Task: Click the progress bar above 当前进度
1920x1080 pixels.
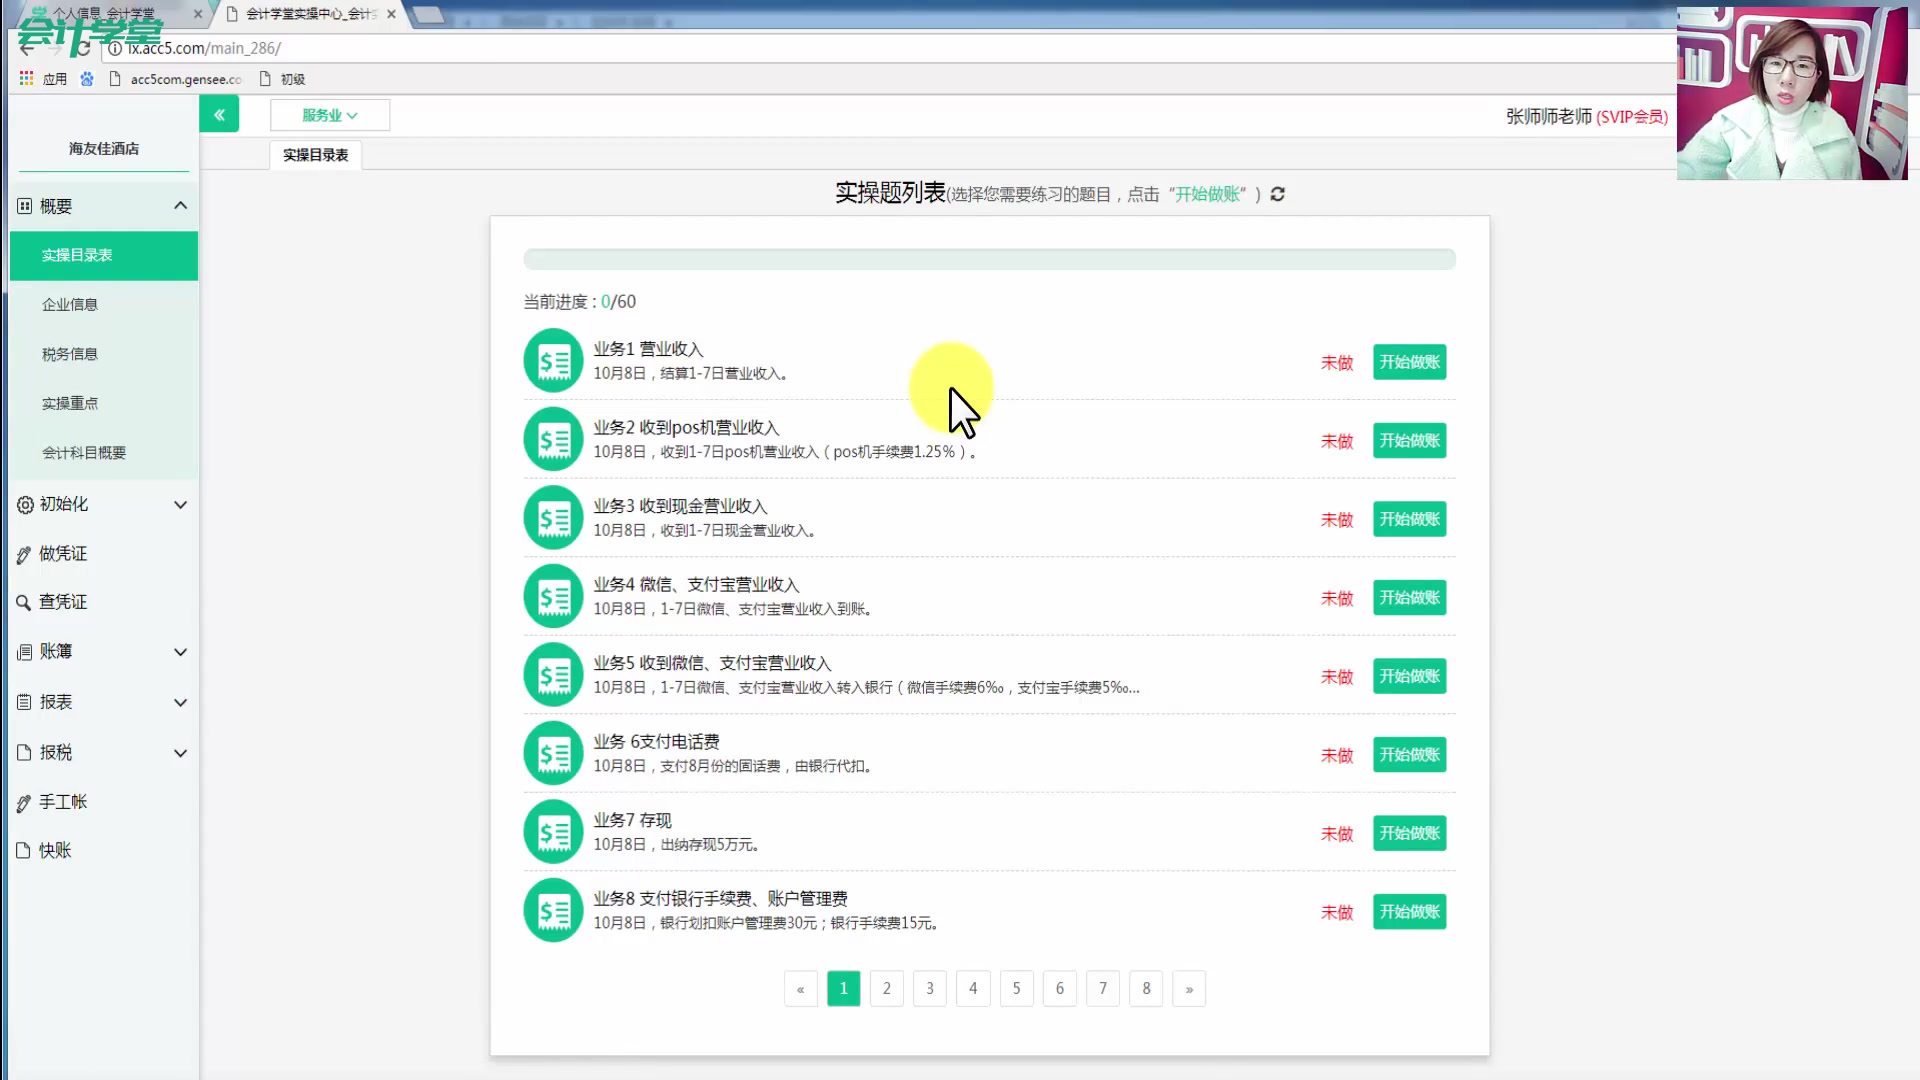Action: coord(989,259)
